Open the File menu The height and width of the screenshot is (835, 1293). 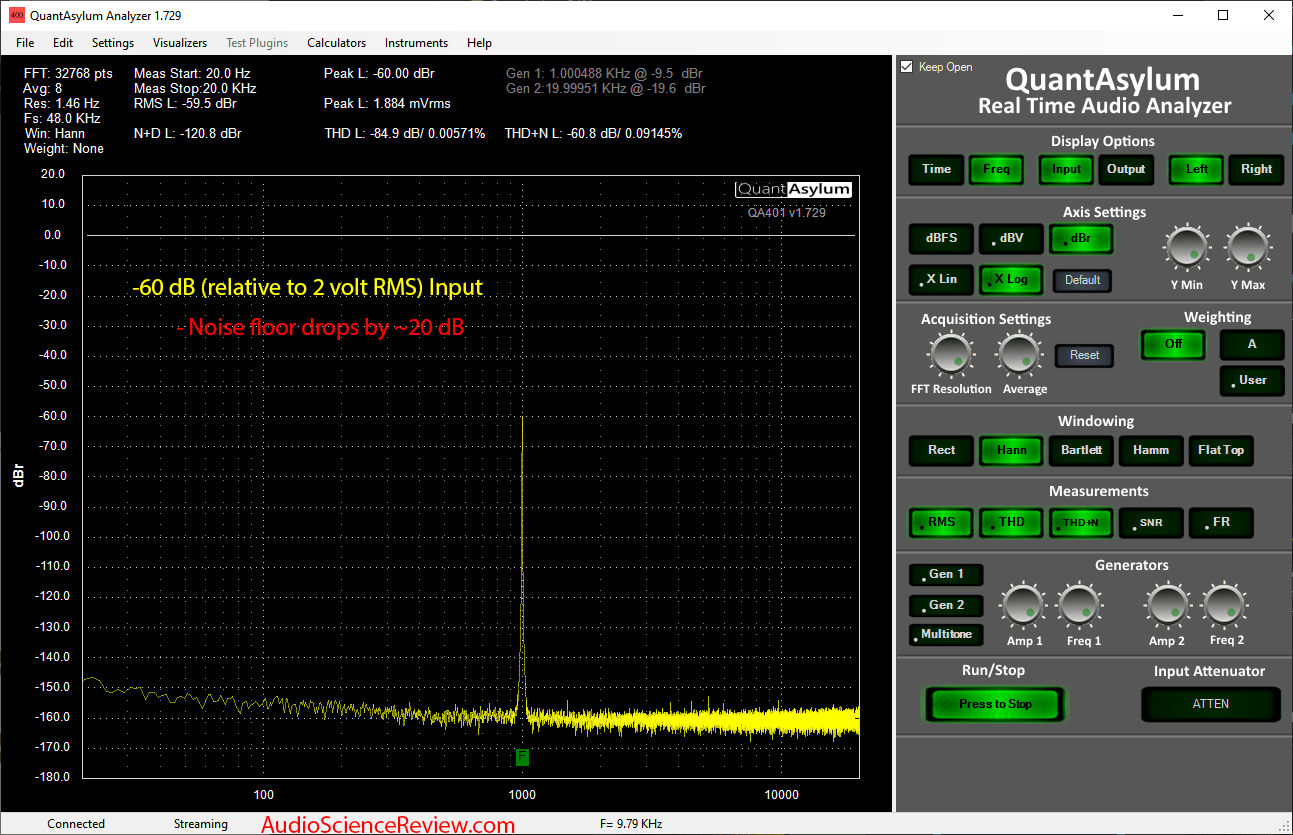click(25, 43)
